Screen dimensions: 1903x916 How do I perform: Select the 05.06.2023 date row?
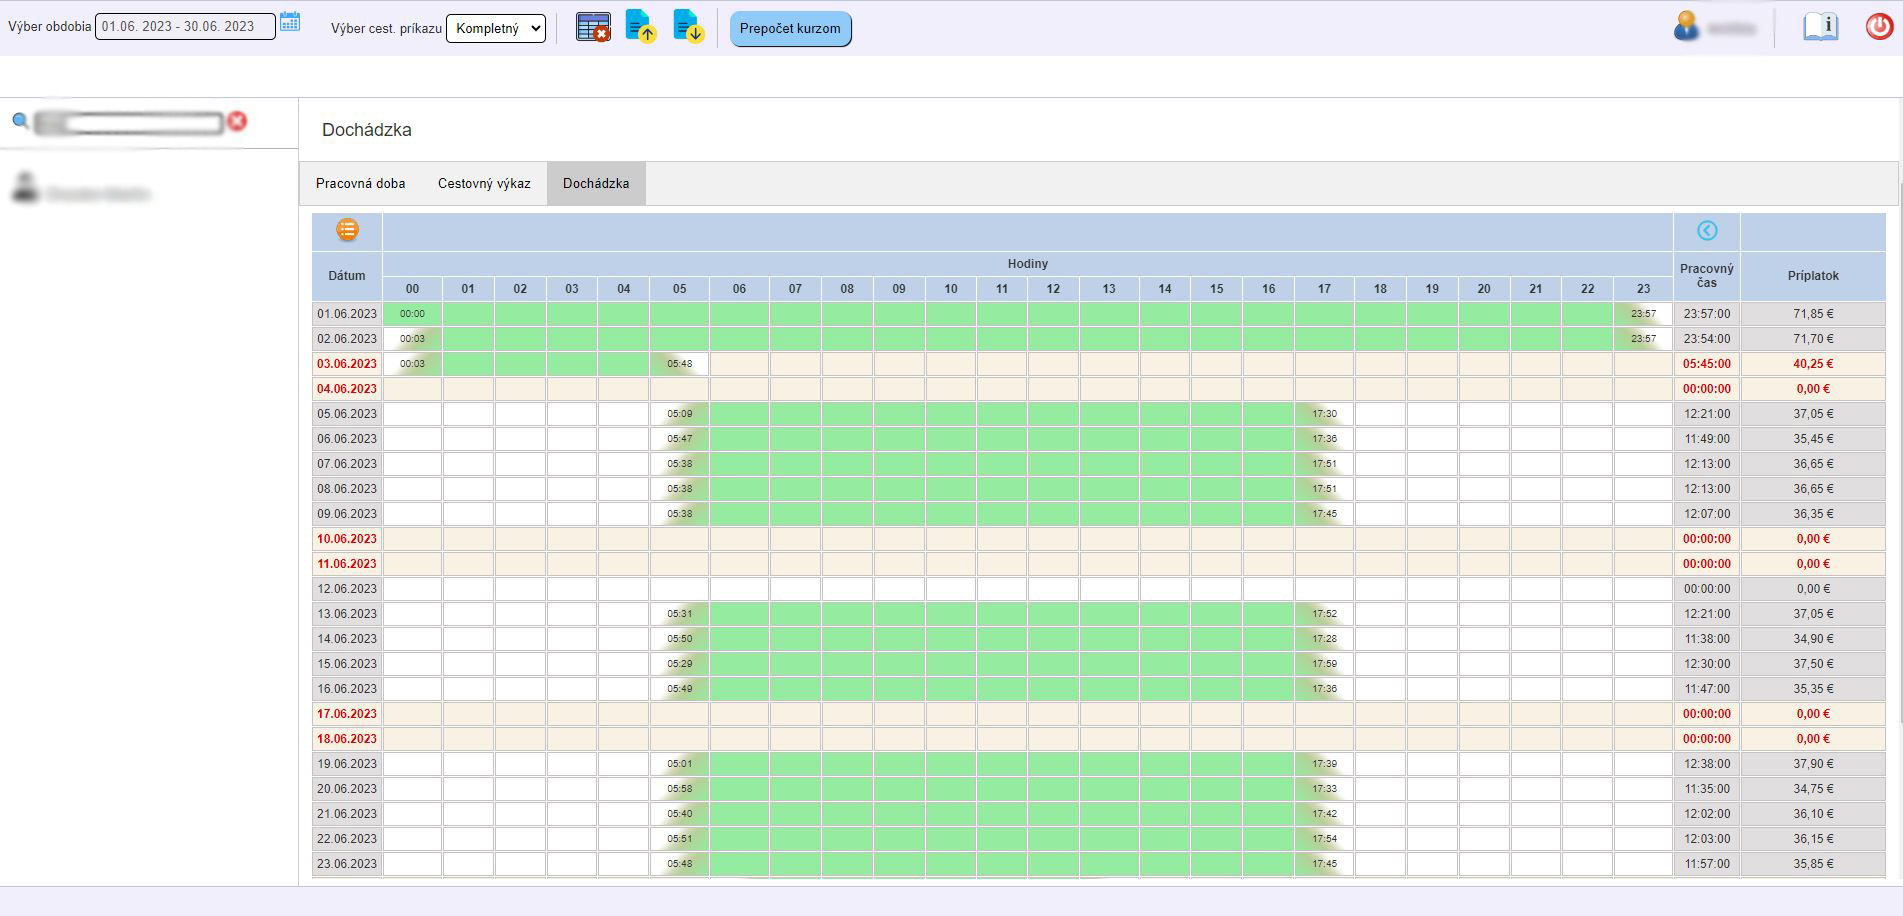(347, 414)
